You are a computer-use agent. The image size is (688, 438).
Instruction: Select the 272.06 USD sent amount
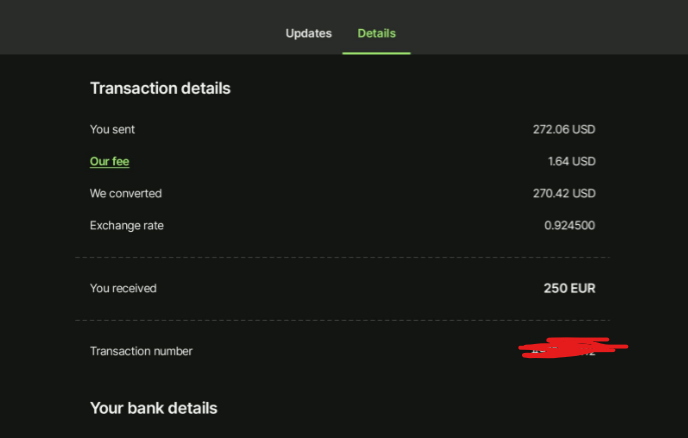(x=564, y=129)
